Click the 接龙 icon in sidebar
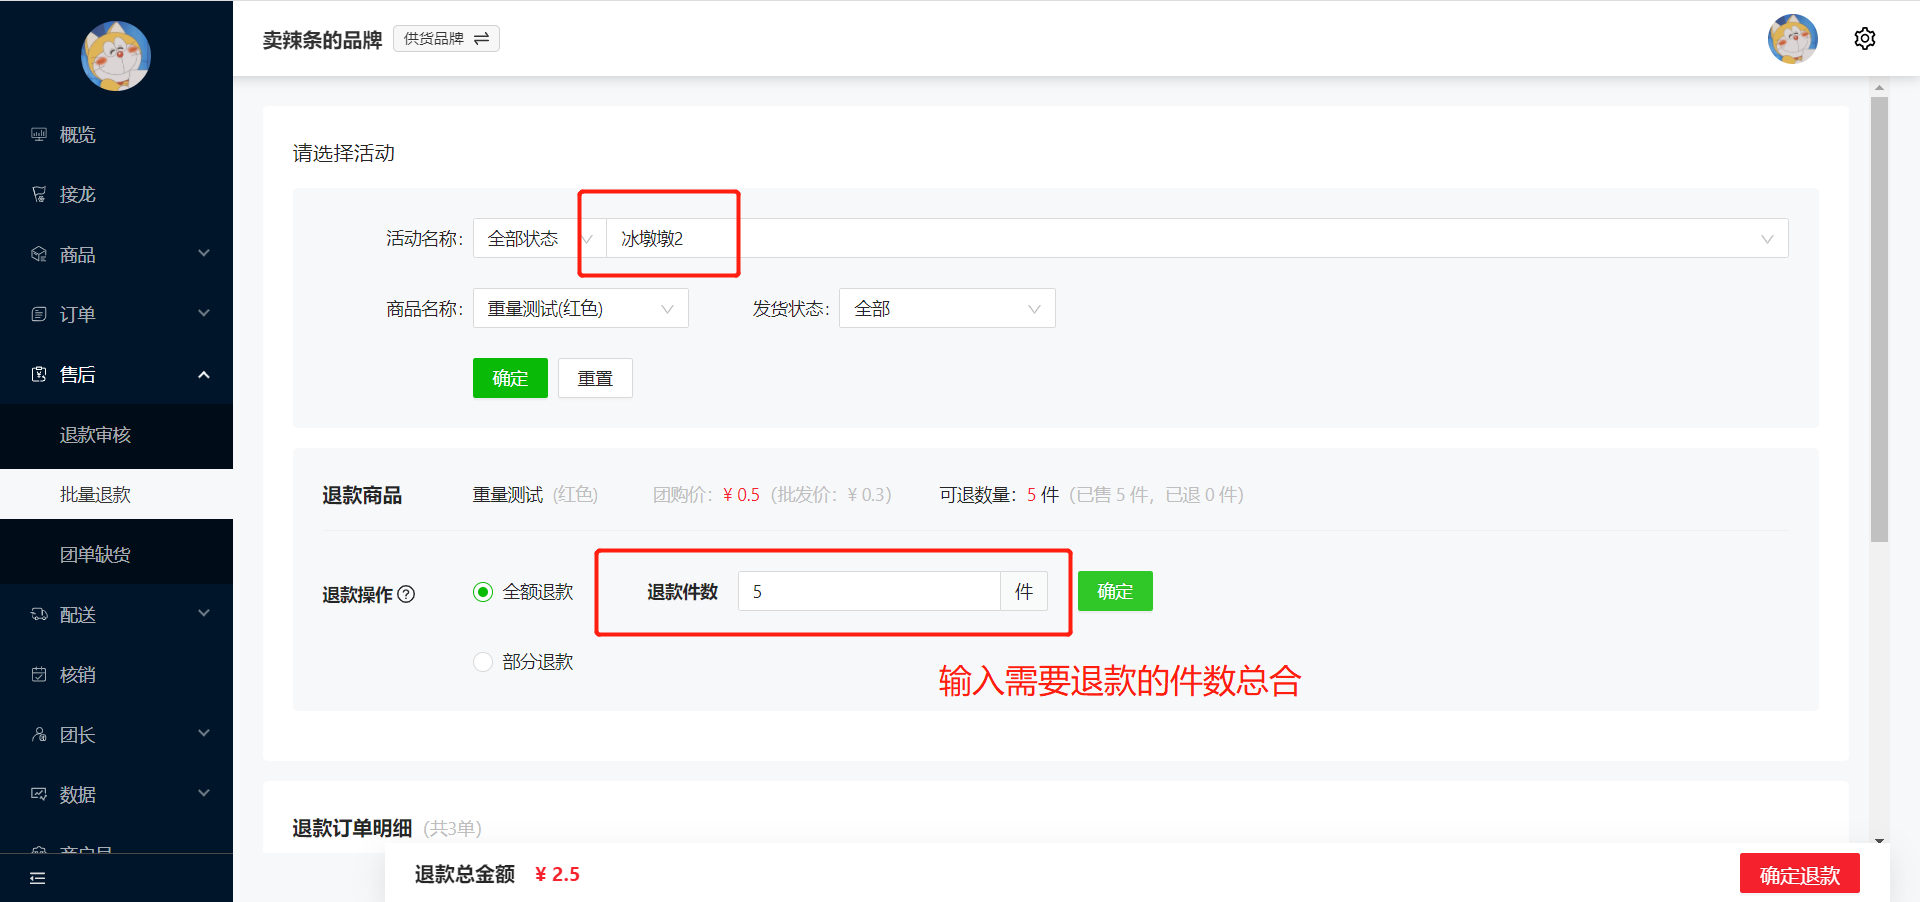The image size is (1920, 902). (39, 194)
